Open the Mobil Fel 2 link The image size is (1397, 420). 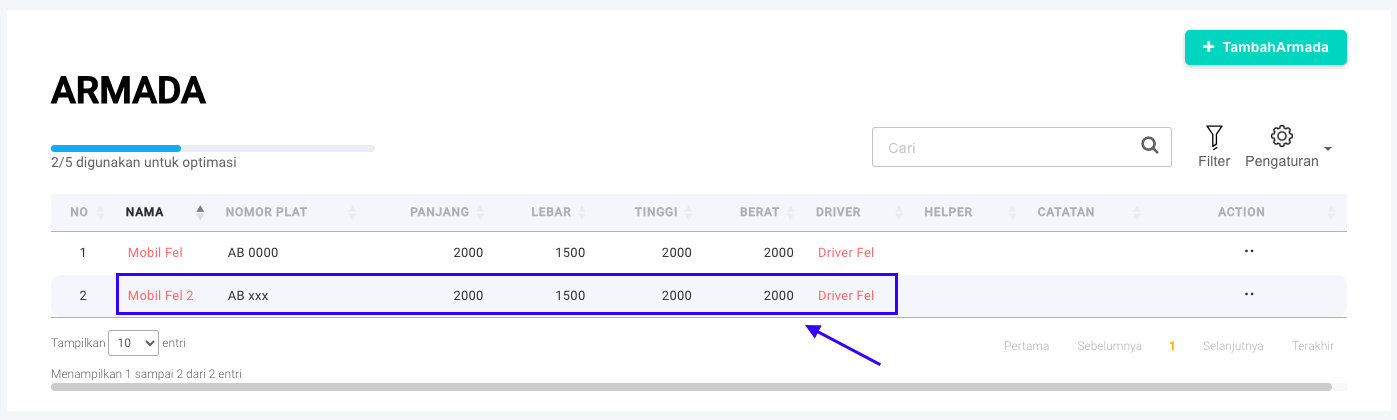[161, 295]
